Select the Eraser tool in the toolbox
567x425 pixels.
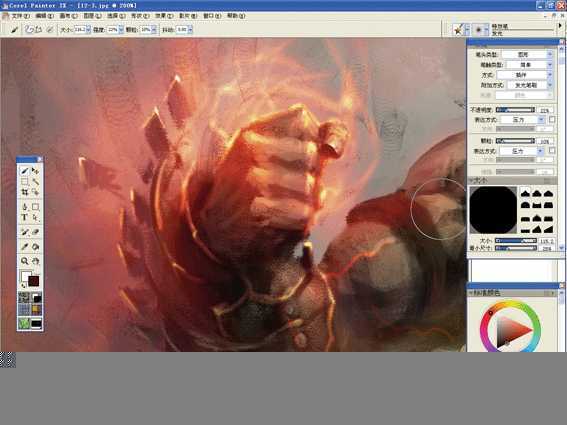(35, 232)
